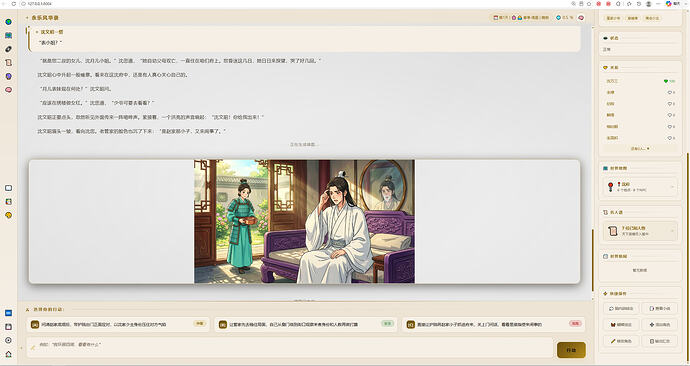
Task: Choose the second action option with green tag
Action: point(305,324)
